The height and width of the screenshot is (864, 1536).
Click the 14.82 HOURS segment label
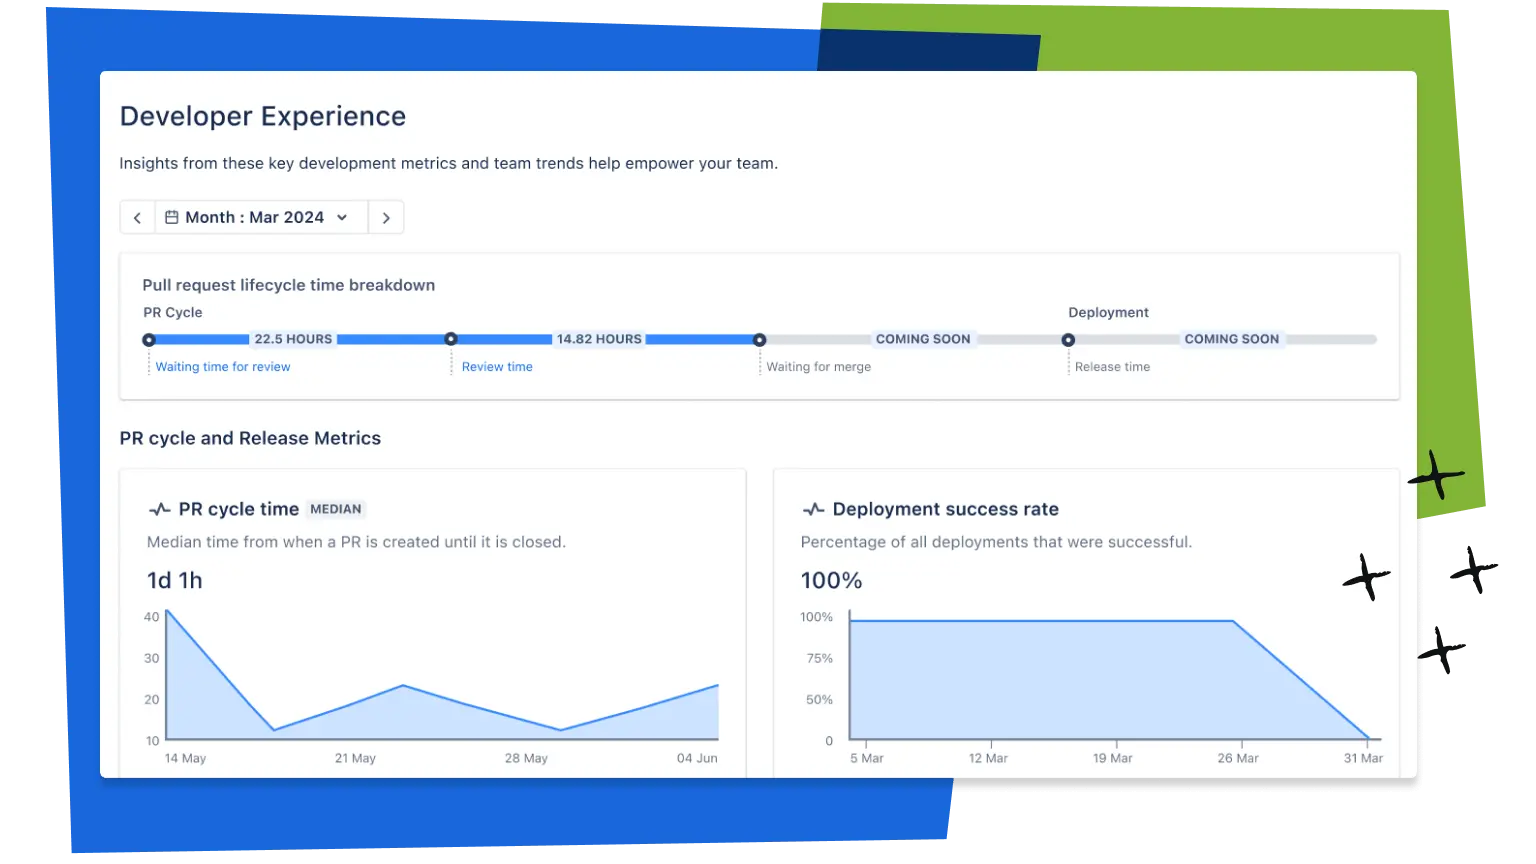click(599, 339)
